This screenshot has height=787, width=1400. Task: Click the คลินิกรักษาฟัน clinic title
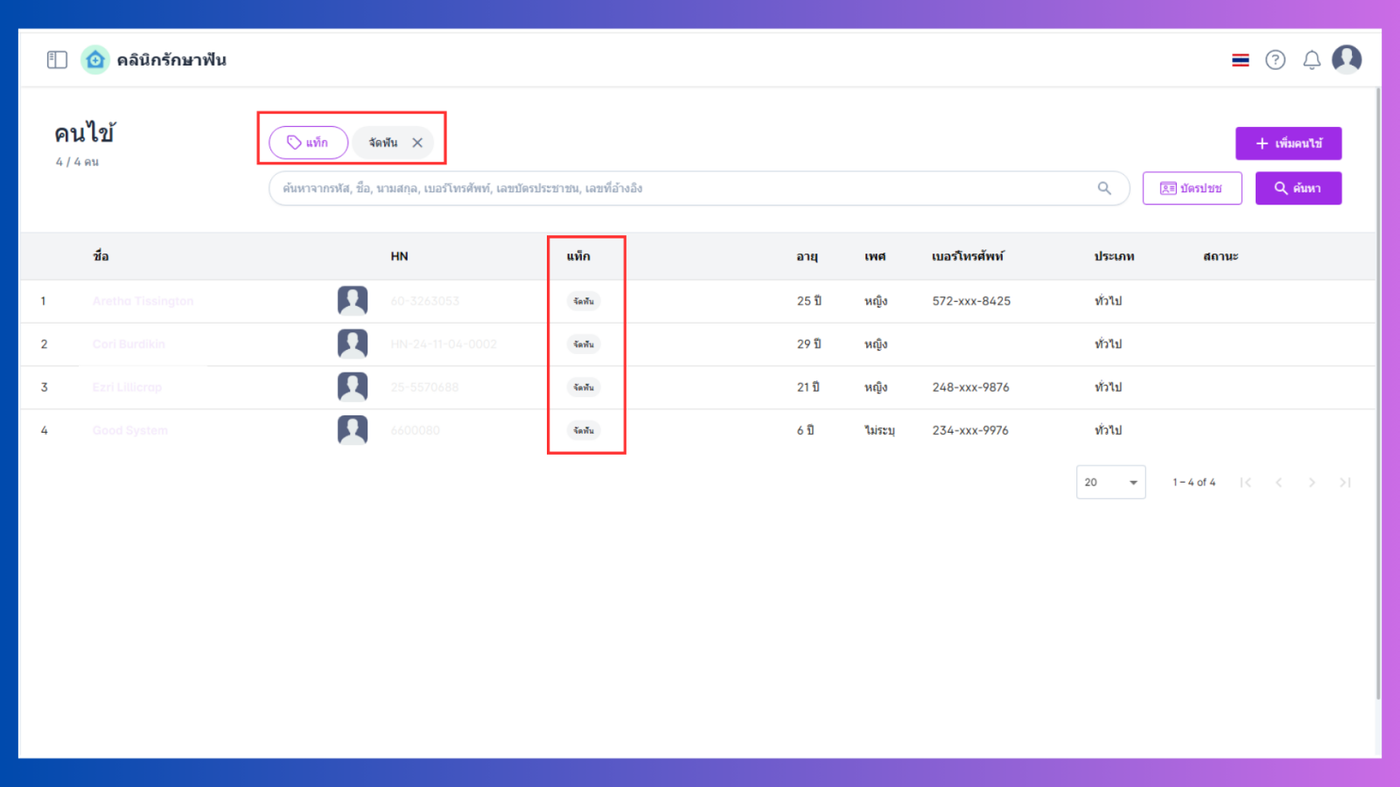171,60
